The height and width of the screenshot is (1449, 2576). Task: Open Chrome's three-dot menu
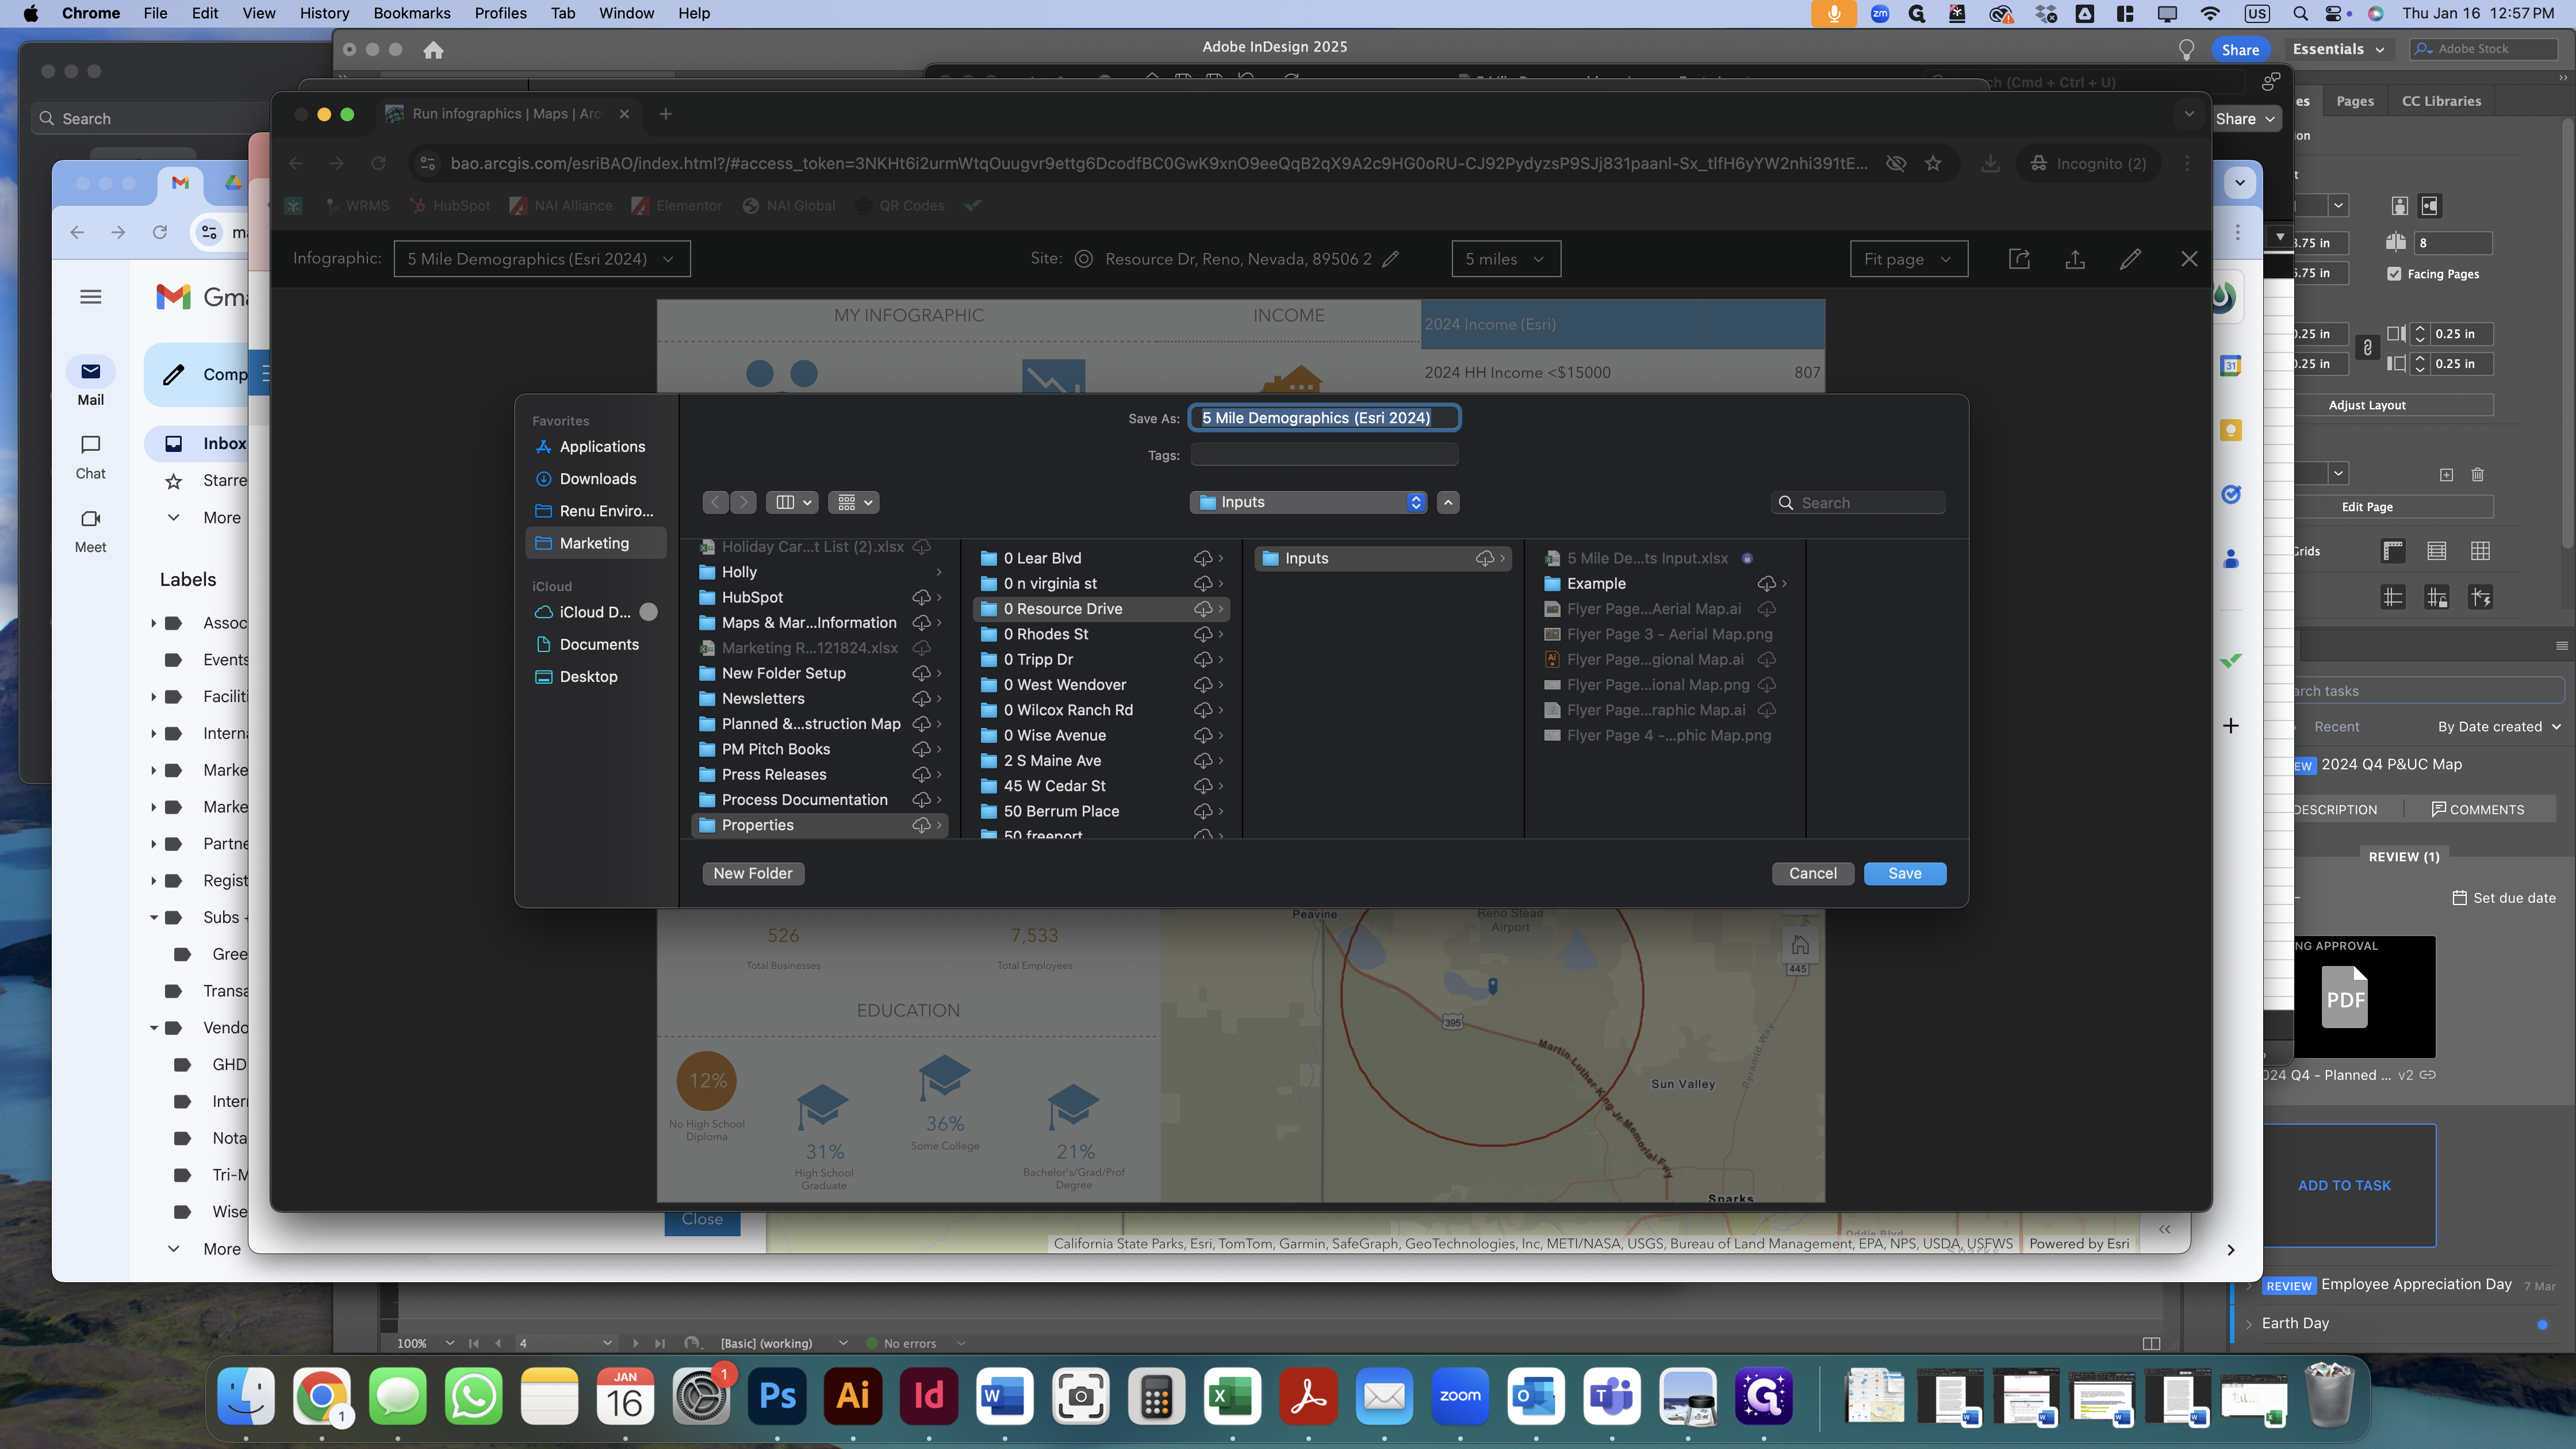pyautogui.click(x=2187, y=163)
